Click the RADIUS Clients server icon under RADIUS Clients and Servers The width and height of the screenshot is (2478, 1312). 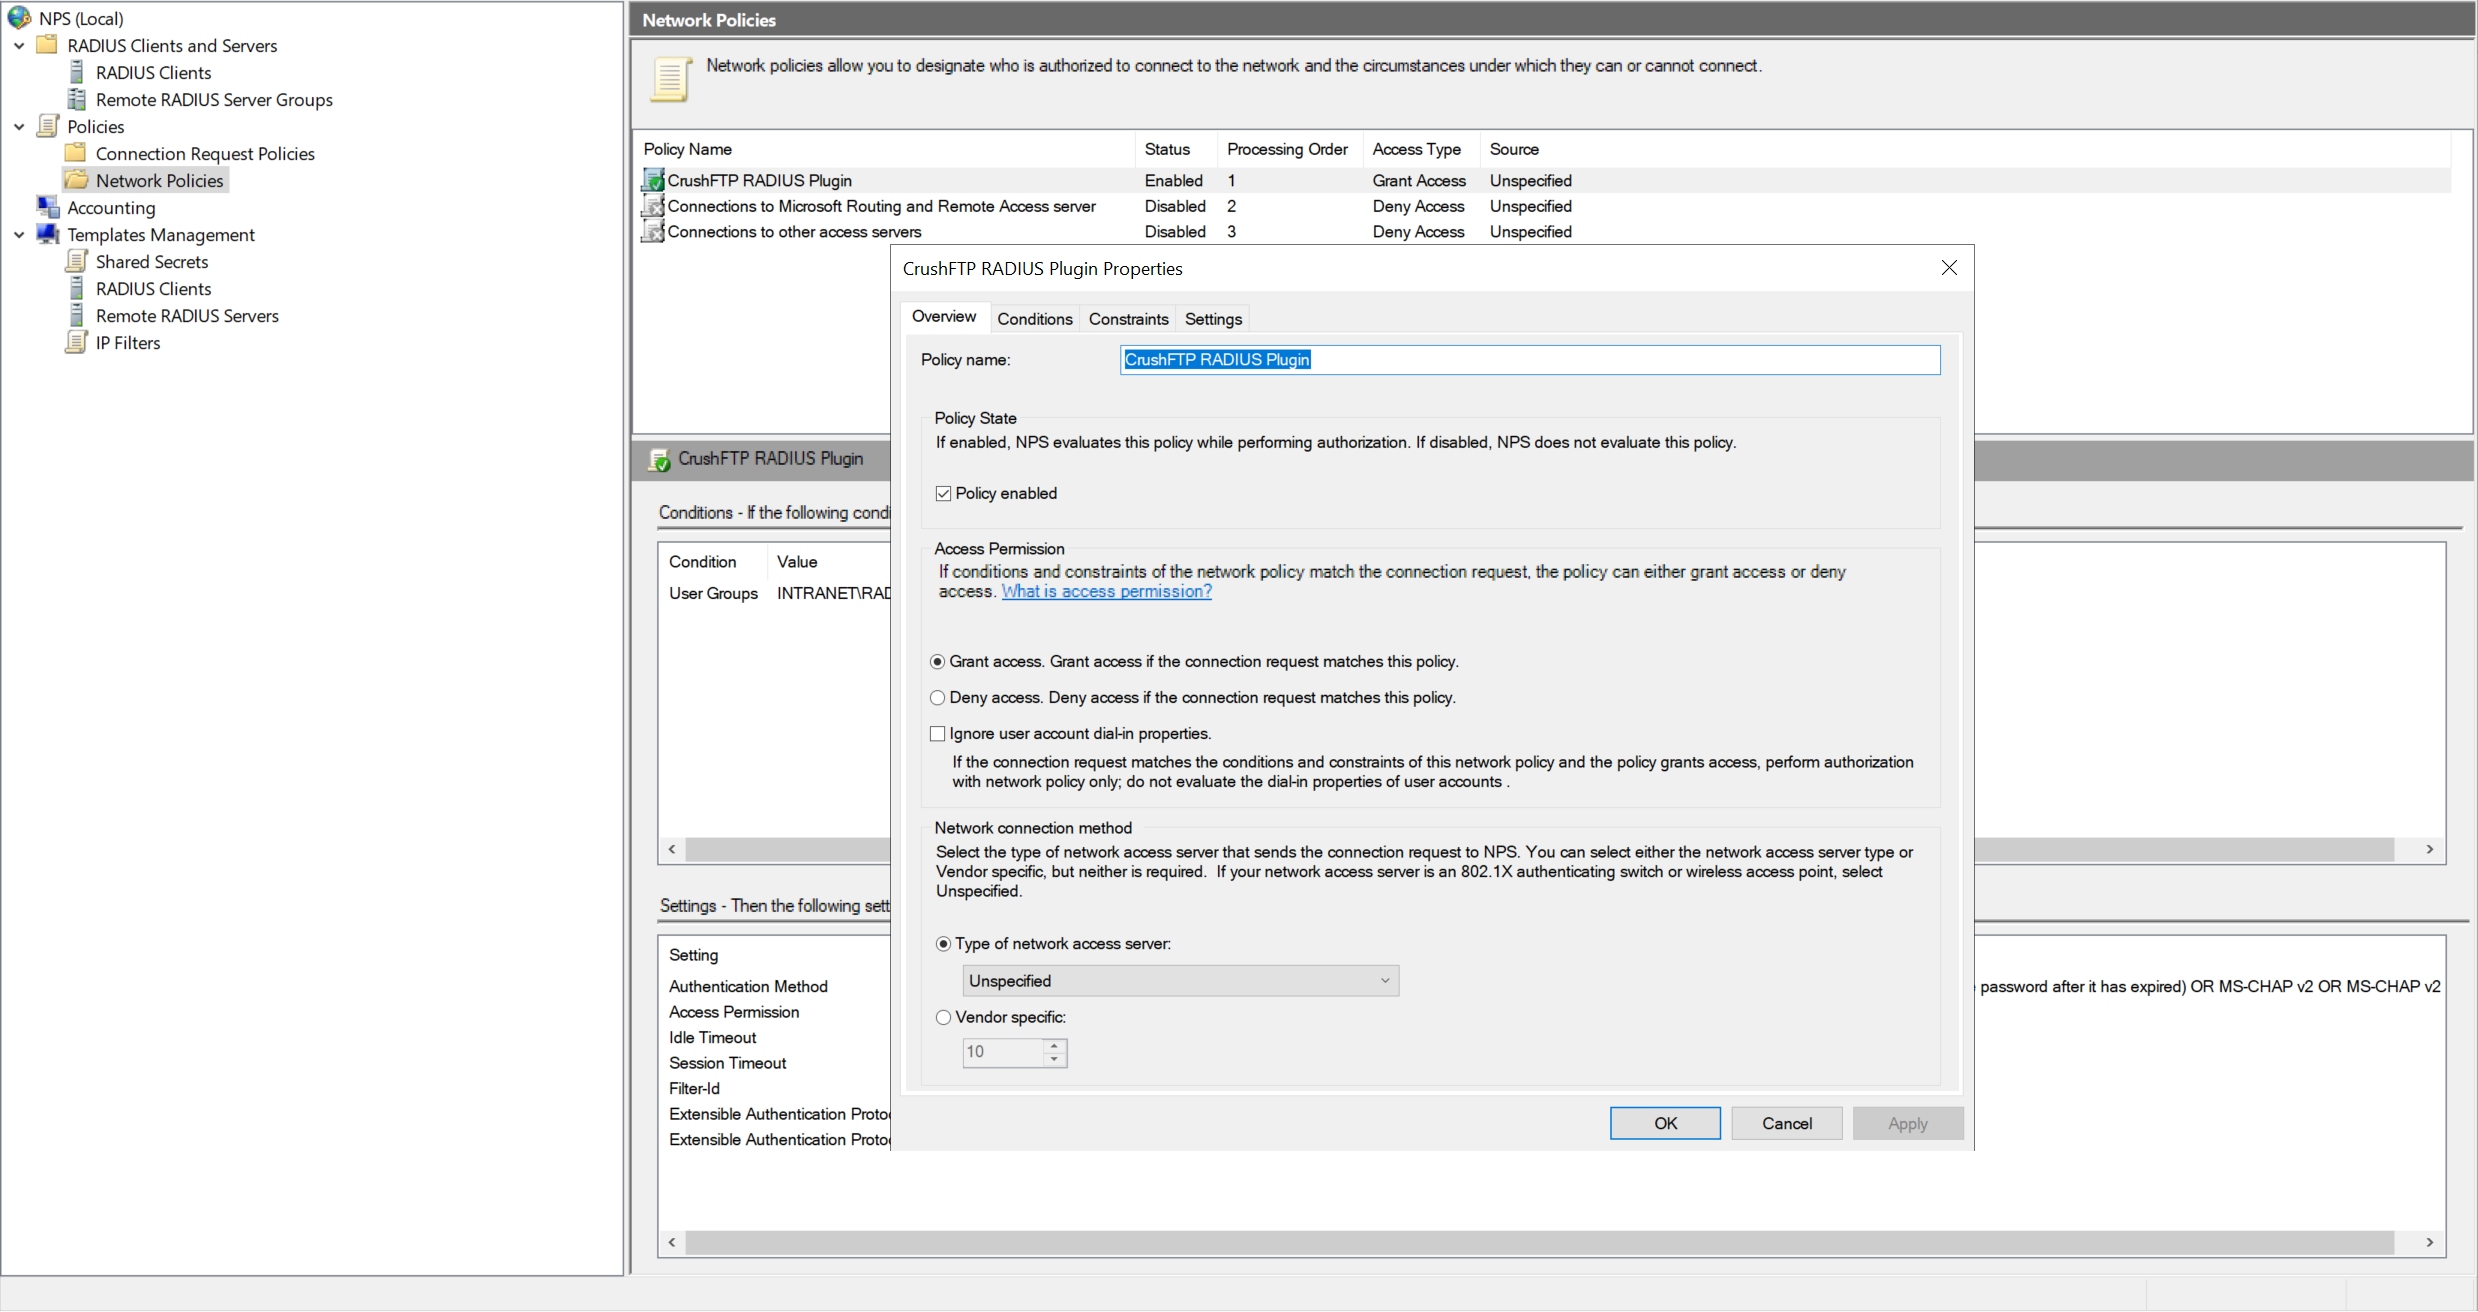76,72
